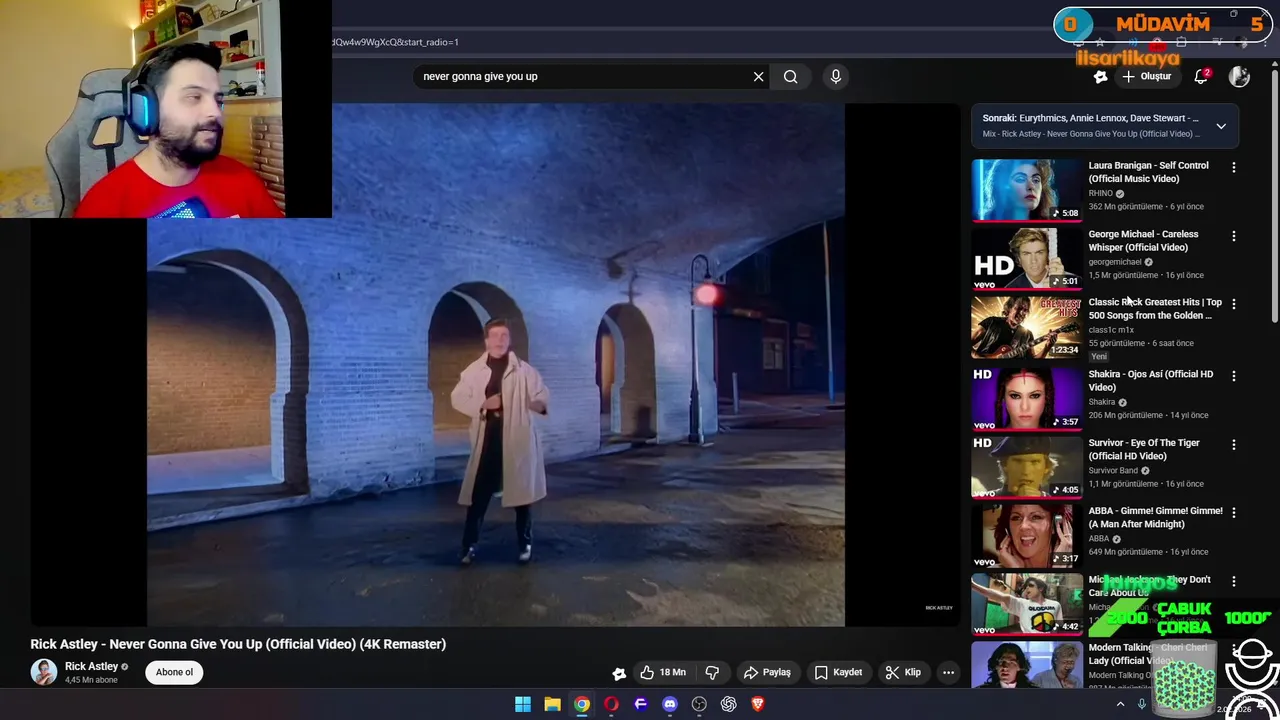Click the Chrome taskbar icon
This screenshot has height=720, width=1280.
(x=582, y=704)
